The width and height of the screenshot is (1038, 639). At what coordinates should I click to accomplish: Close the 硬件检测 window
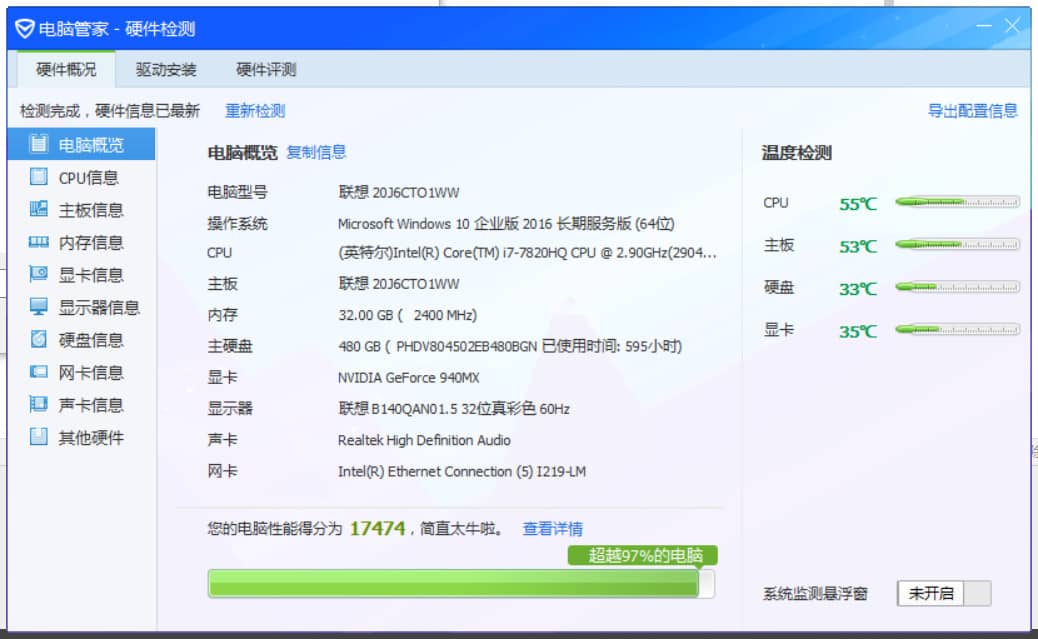(1012, 26)
